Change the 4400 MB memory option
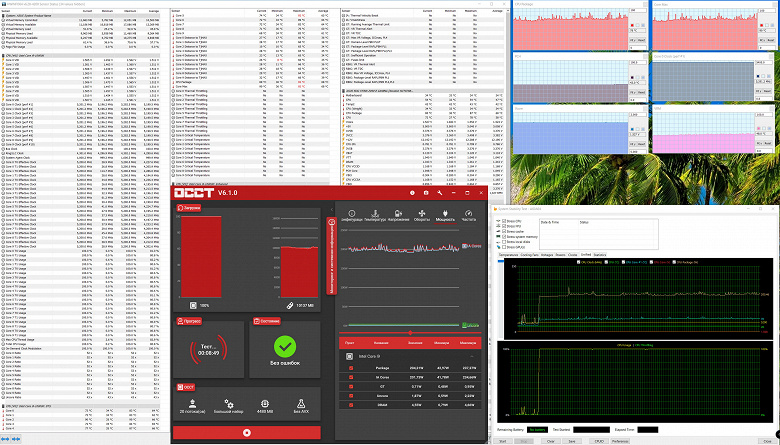This screenshot has height=445, width=780. click(x=265, y=406)
